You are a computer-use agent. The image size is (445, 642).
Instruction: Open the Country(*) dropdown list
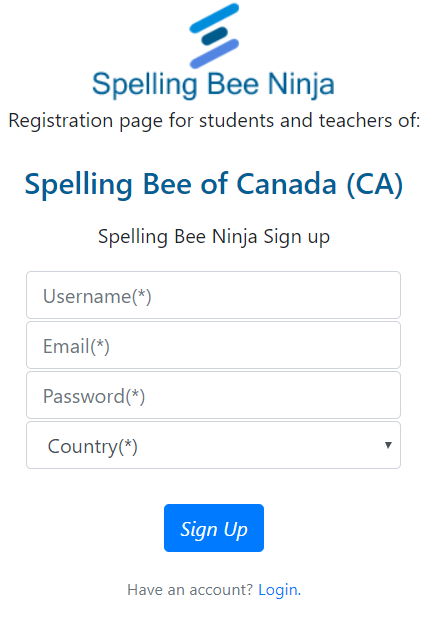click(213, 445)
